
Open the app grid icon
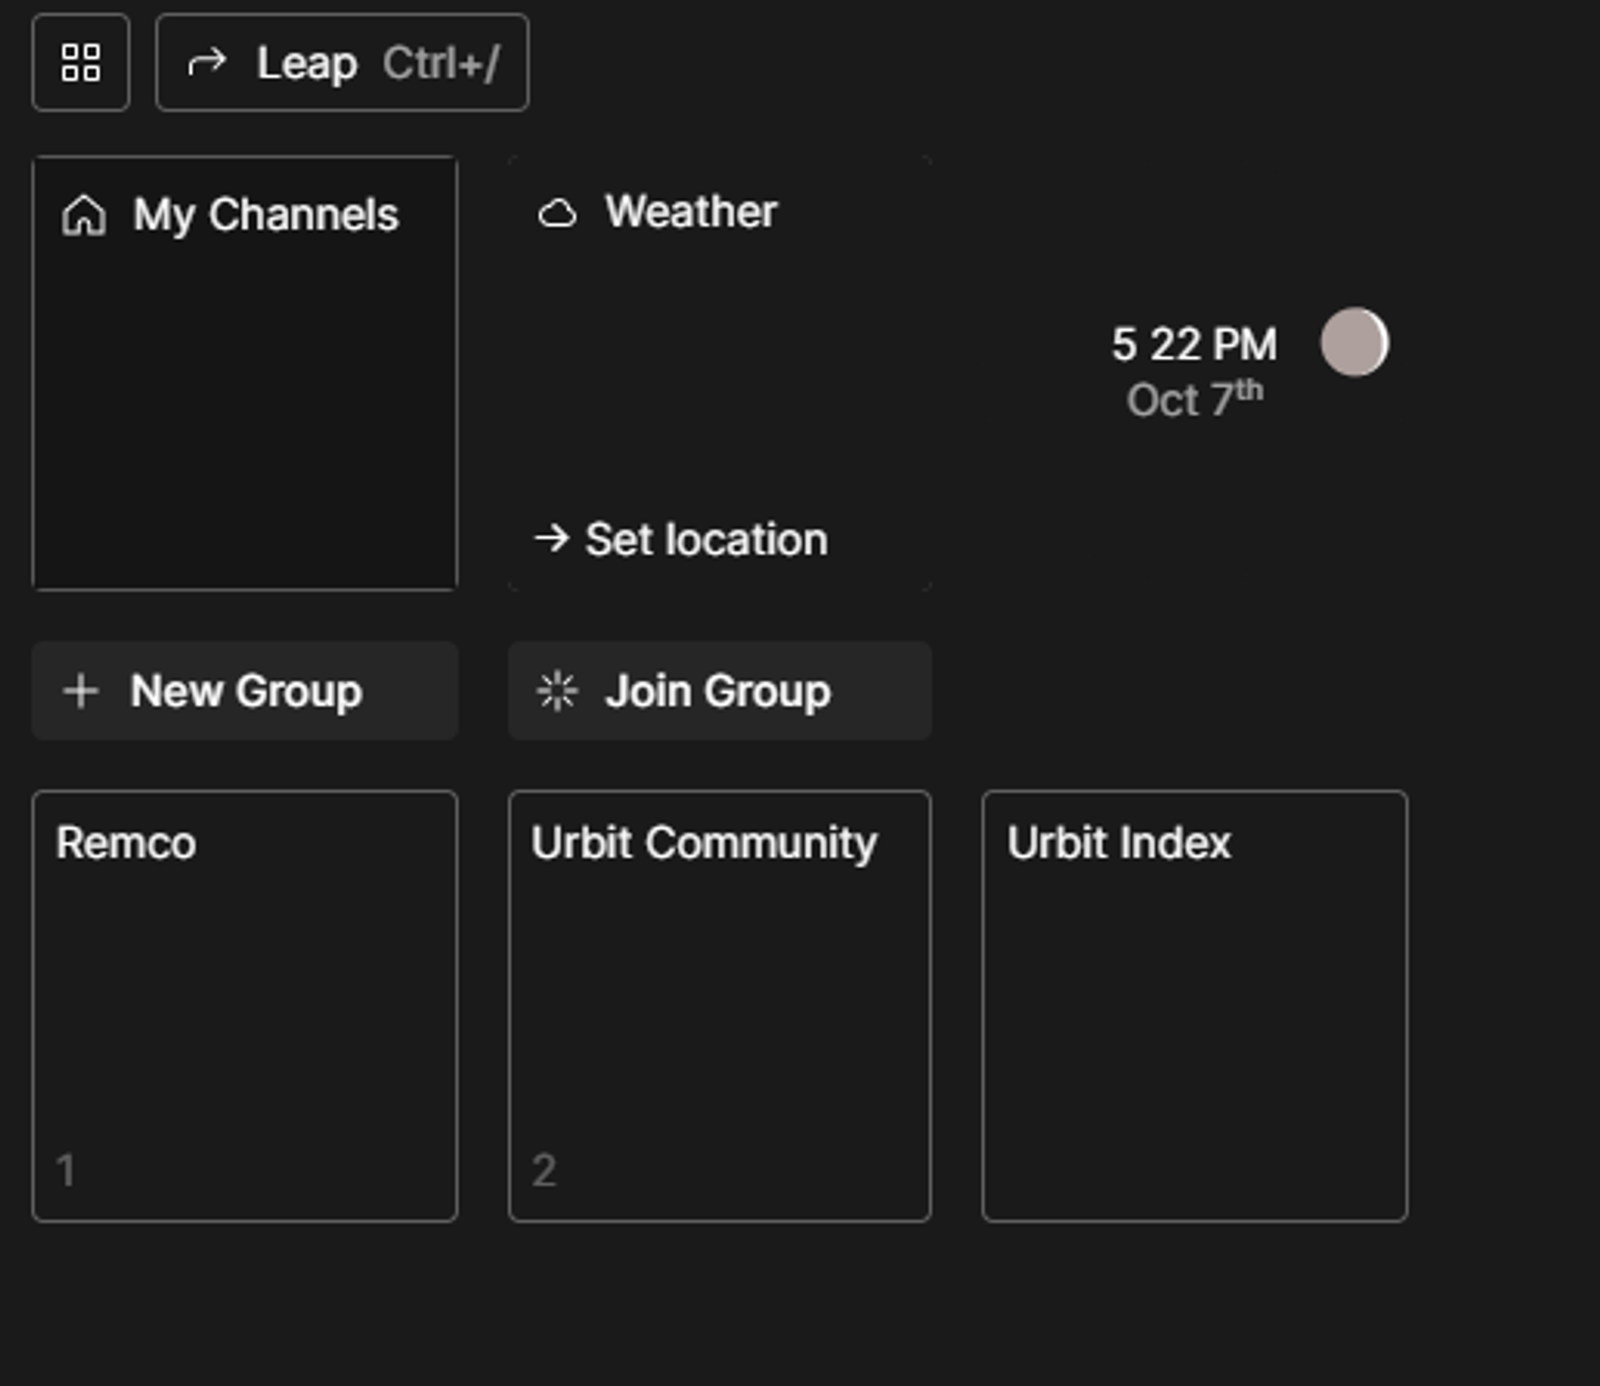click(81, 62)
